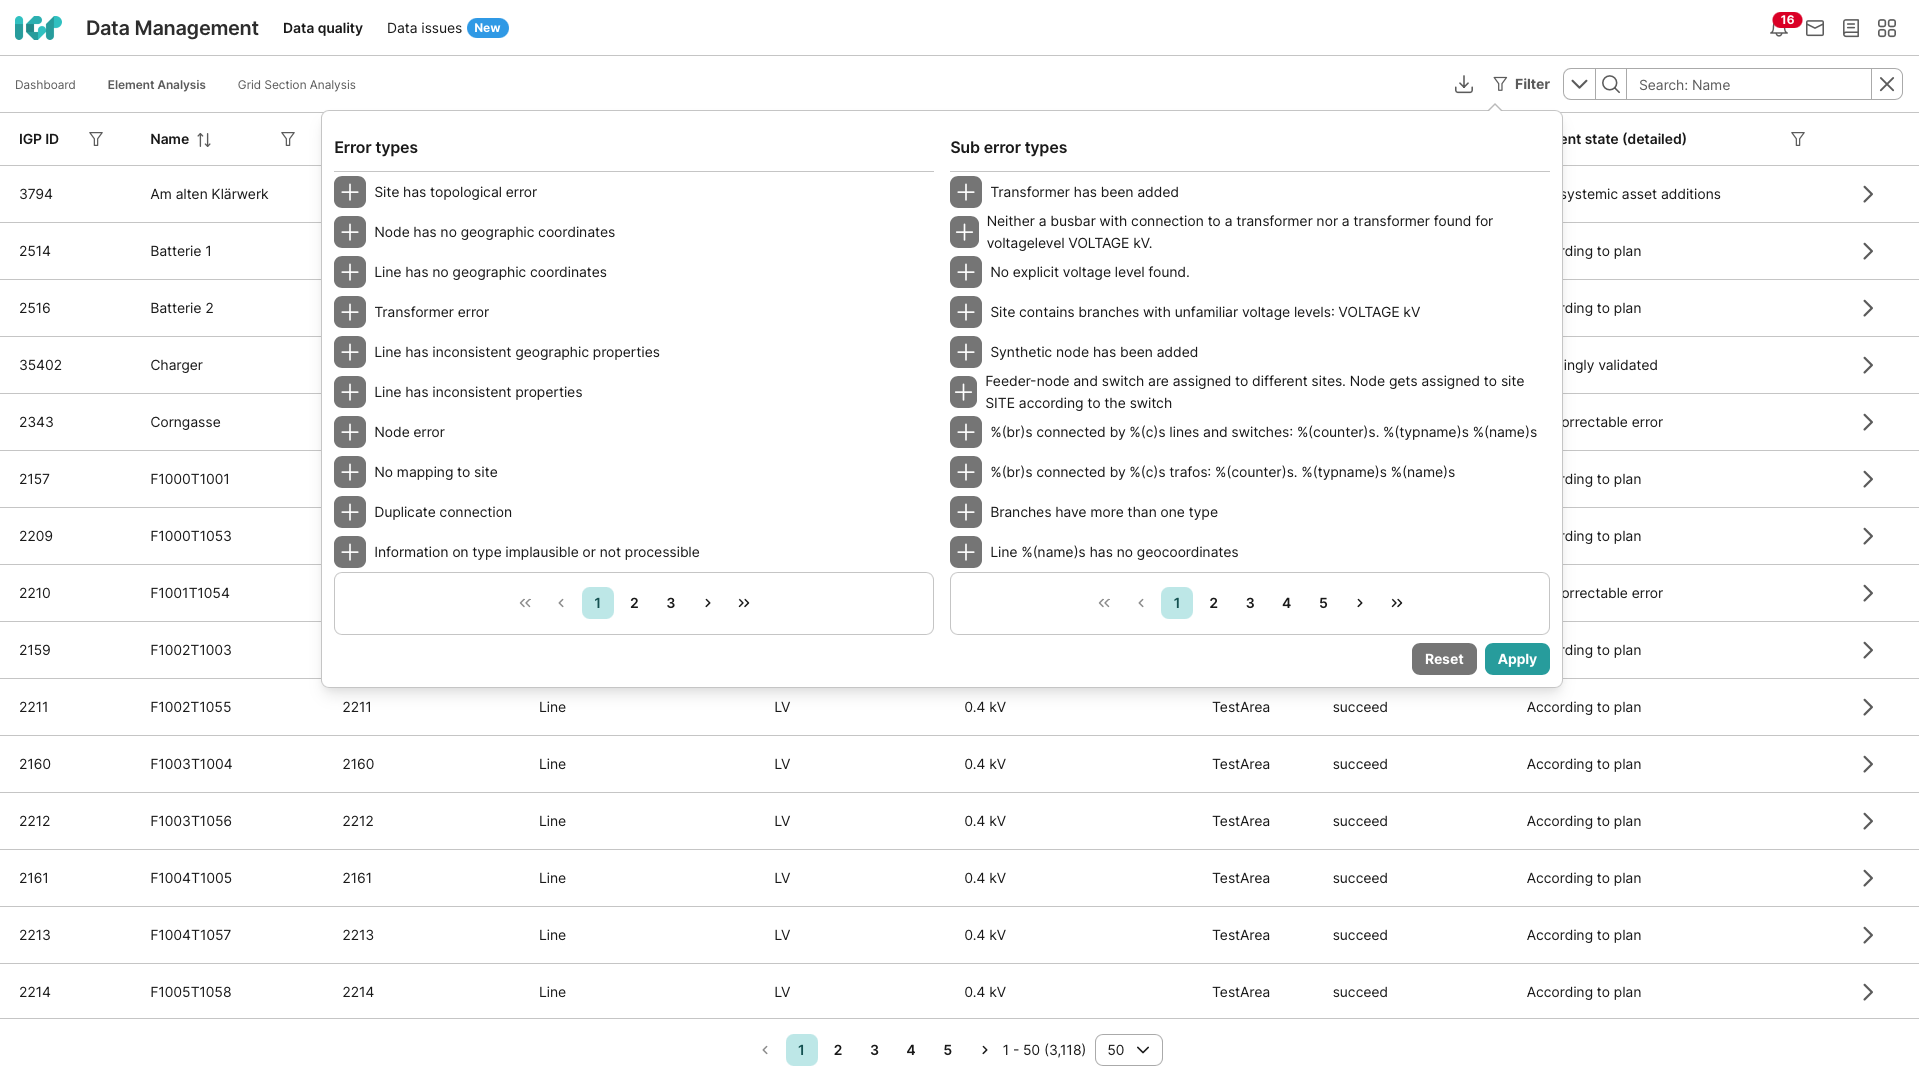Click the IGP ID column filter icon
The width and height of the screenshot is (1919, 1080).
click(96, 139)
